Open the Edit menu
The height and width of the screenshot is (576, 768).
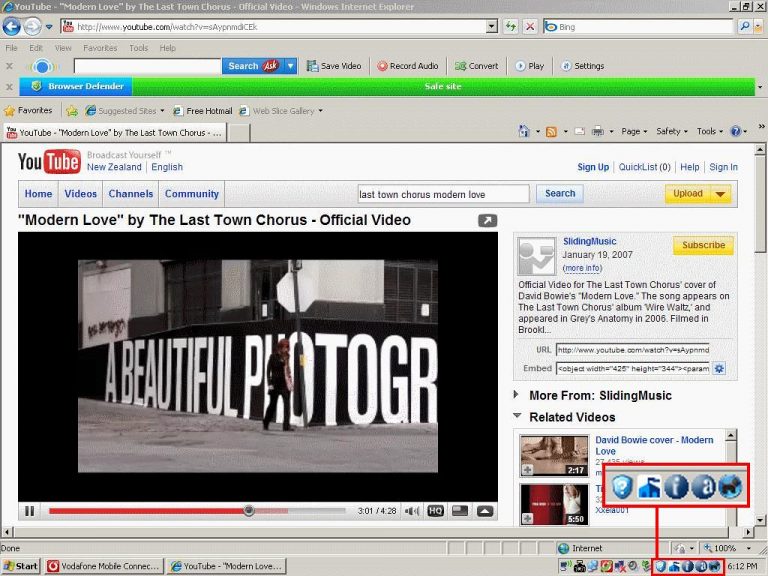point(36,48)
